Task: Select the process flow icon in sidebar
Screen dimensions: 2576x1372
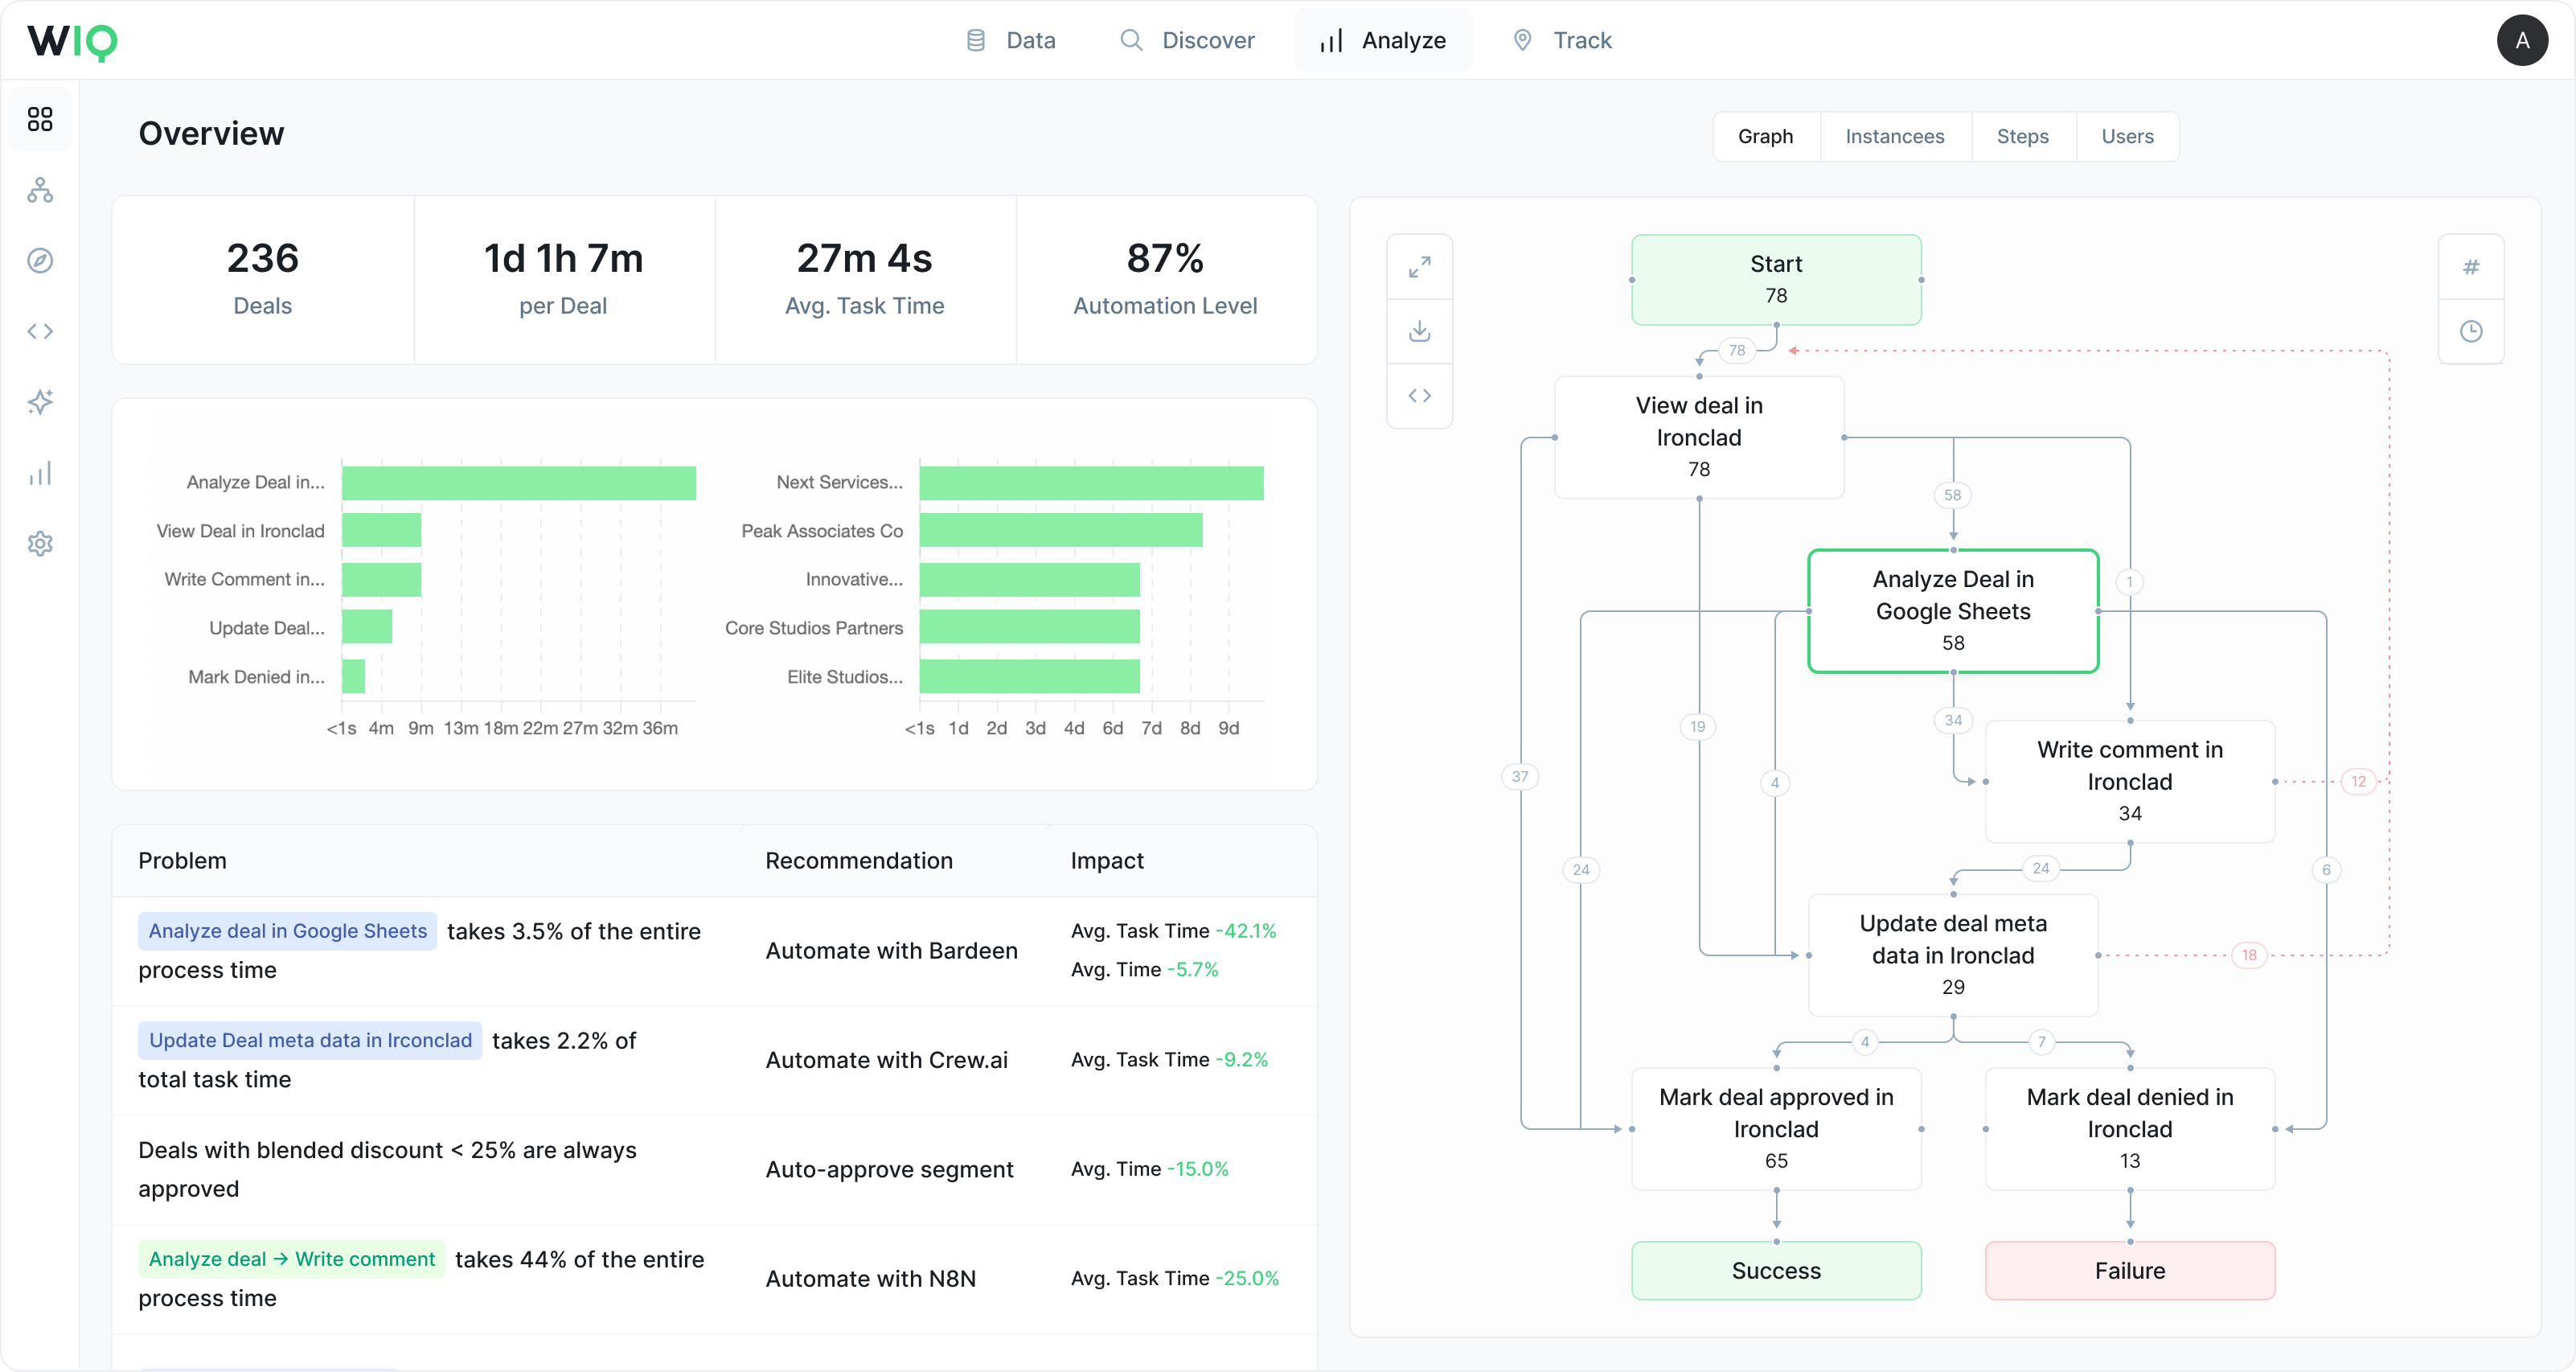Action: coord(40,190)
